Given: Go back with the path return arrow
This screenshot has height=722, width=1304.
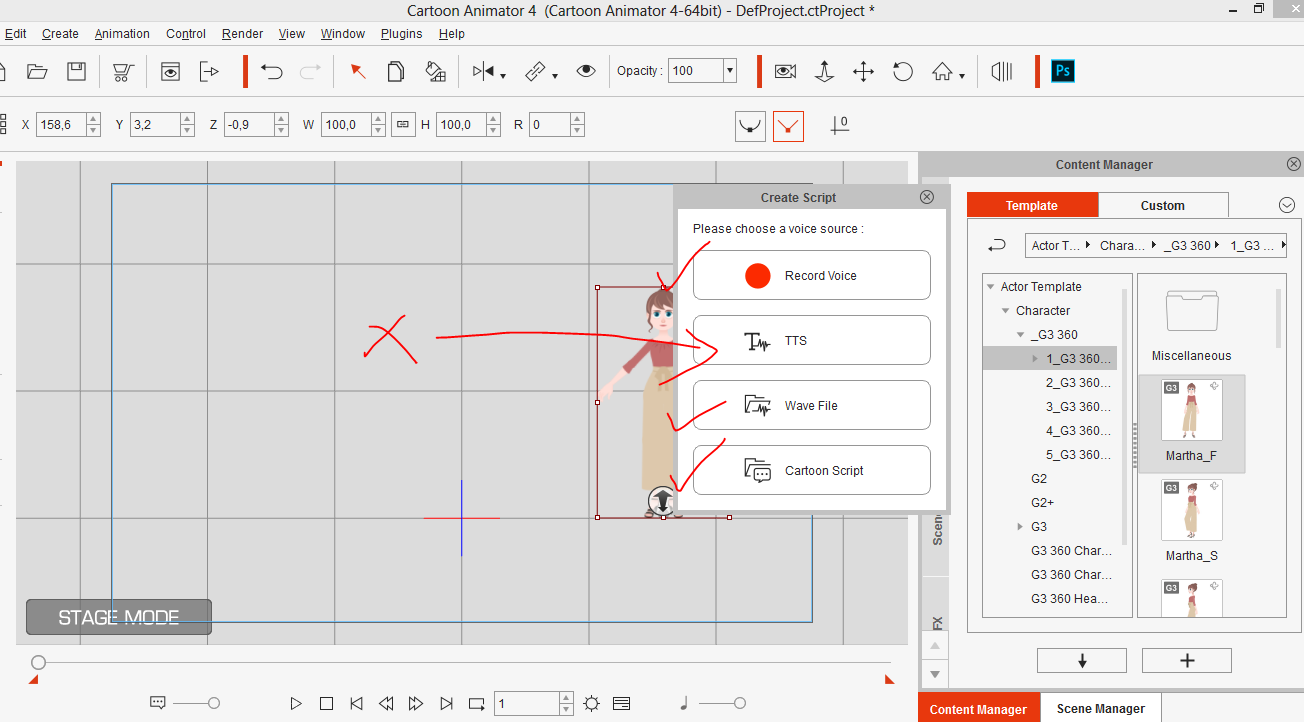Looking at the screenshot, I should 996,245.
